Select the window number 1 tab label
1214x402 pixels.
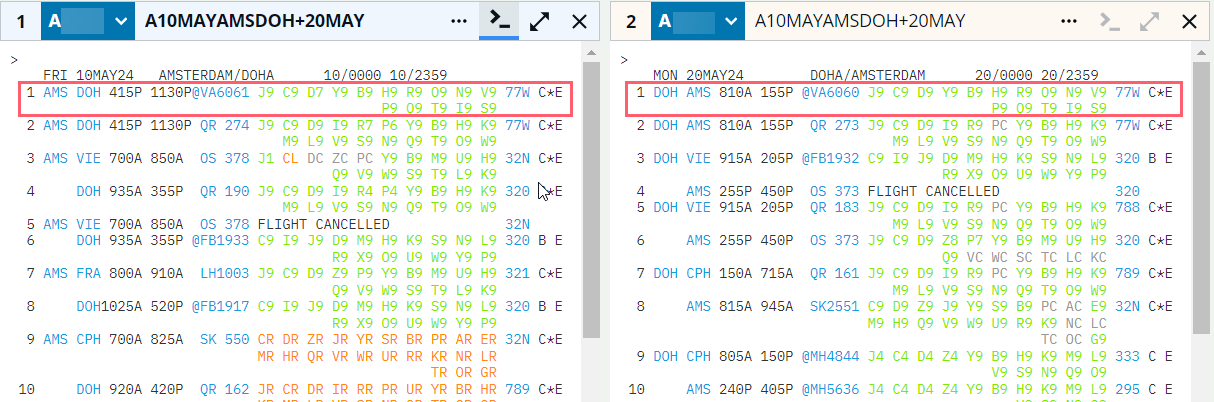click(20, 21)
